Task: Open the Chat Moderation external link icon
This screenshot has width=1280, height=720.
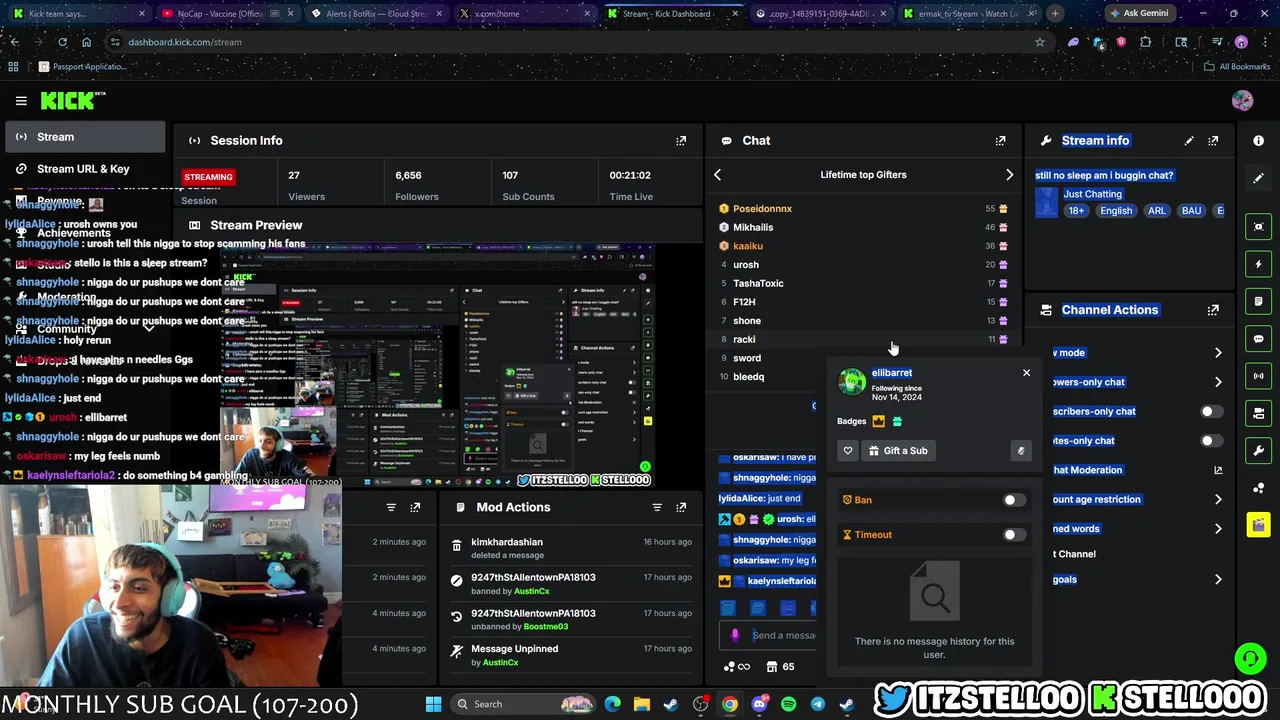Action: pyautogui.click(x=1218, y=470)
